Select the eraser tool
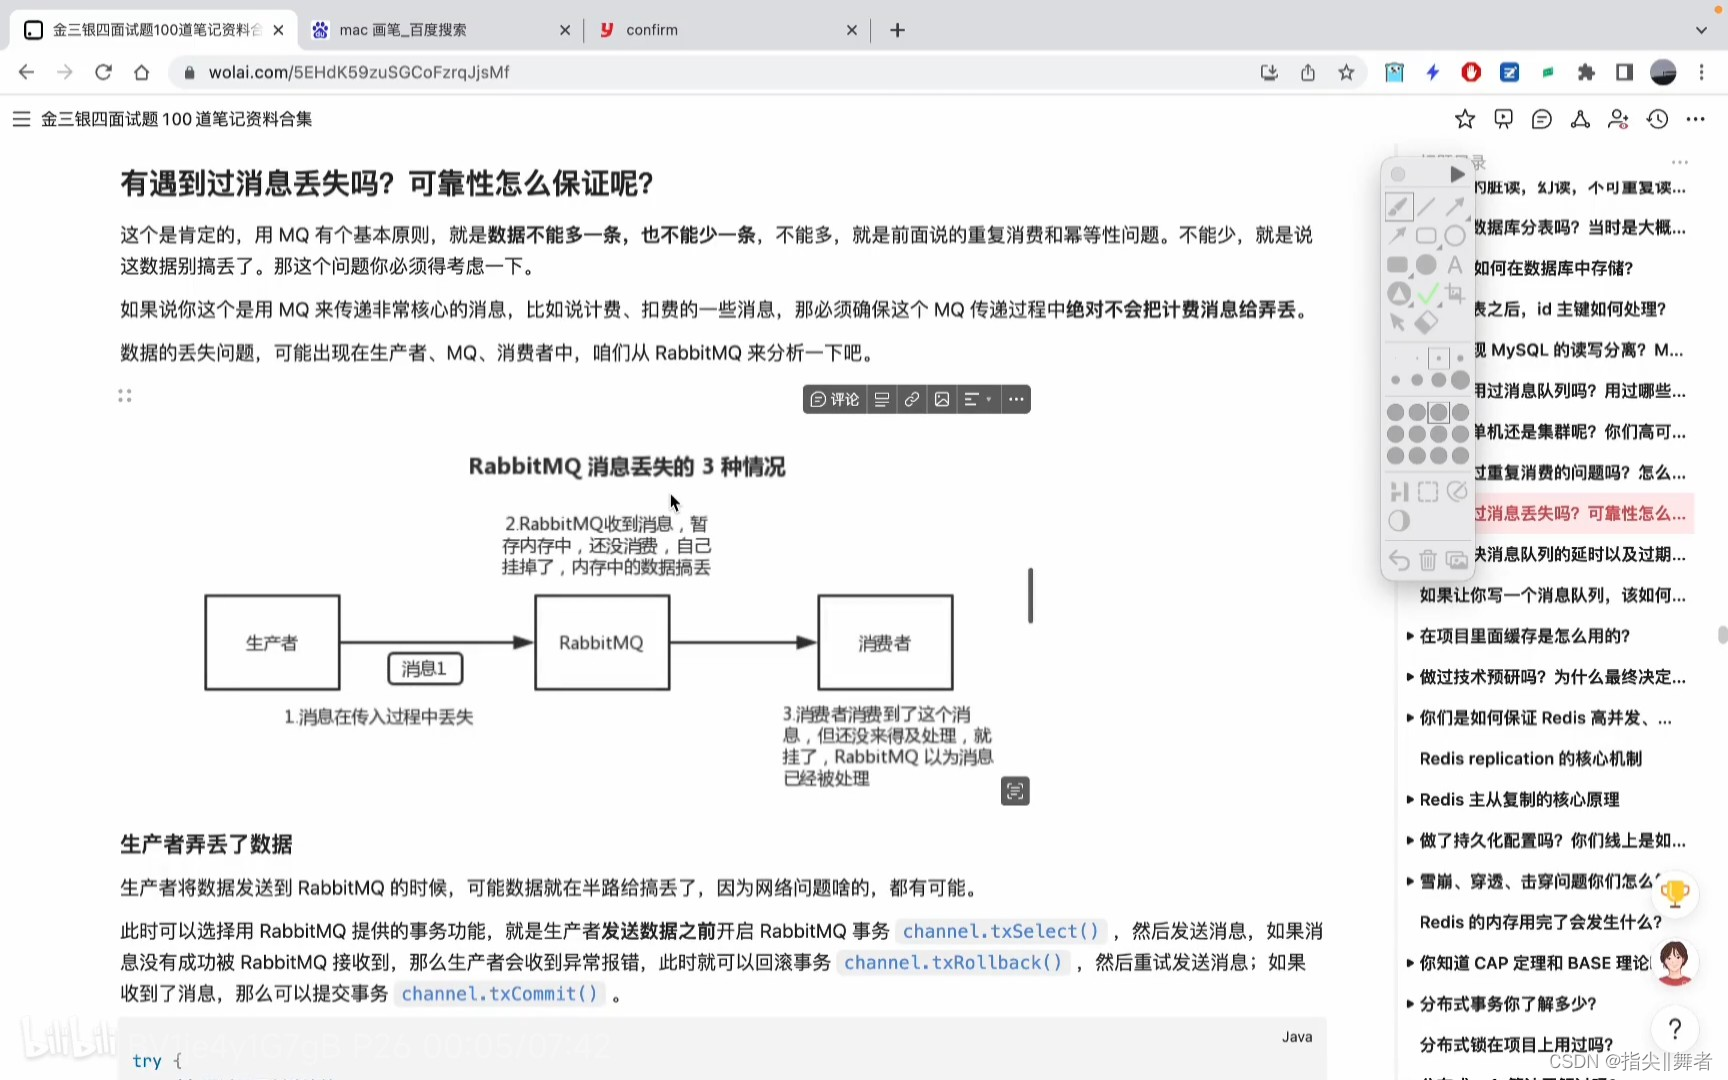The width and height of the screenshot is (1728, 1080). point(1427,322)
